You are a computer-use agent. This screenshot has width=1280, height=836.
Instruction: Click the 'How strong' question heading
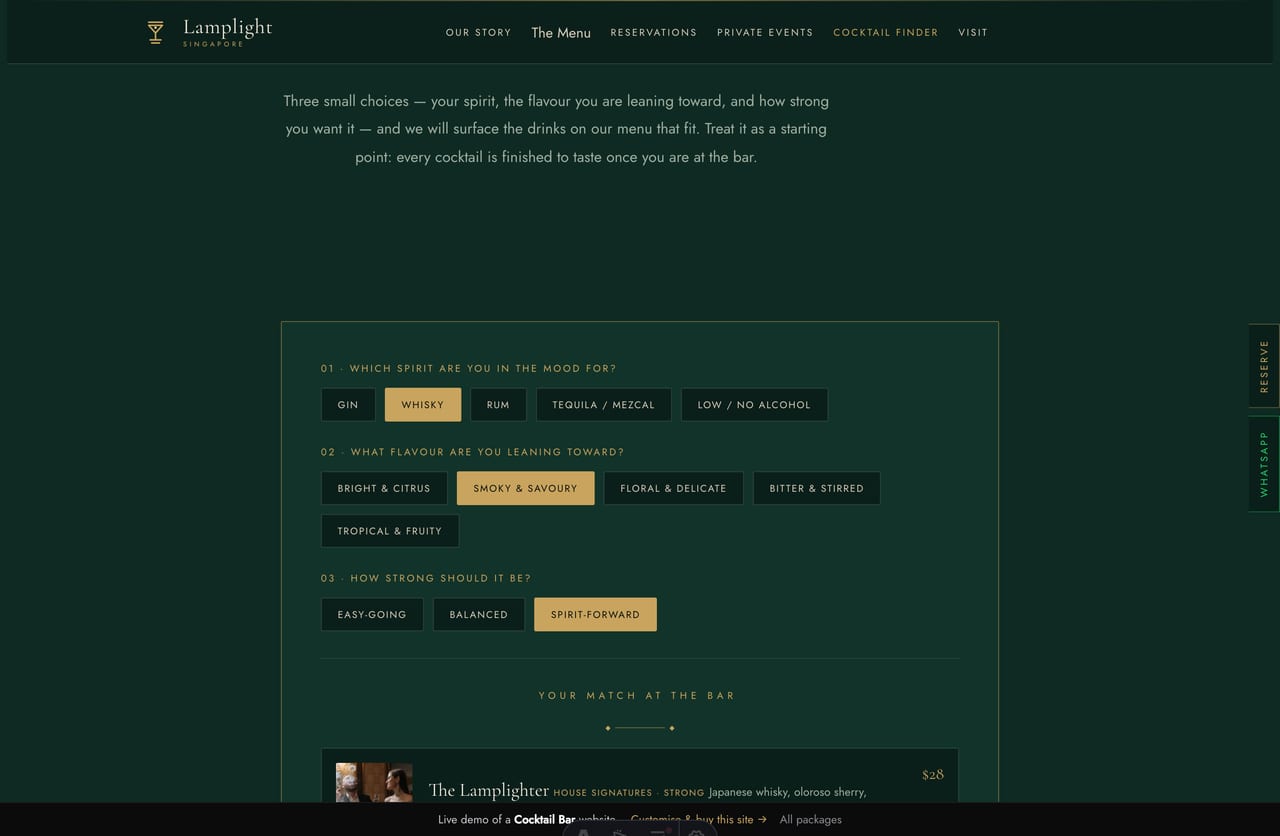tap(426, 578)
